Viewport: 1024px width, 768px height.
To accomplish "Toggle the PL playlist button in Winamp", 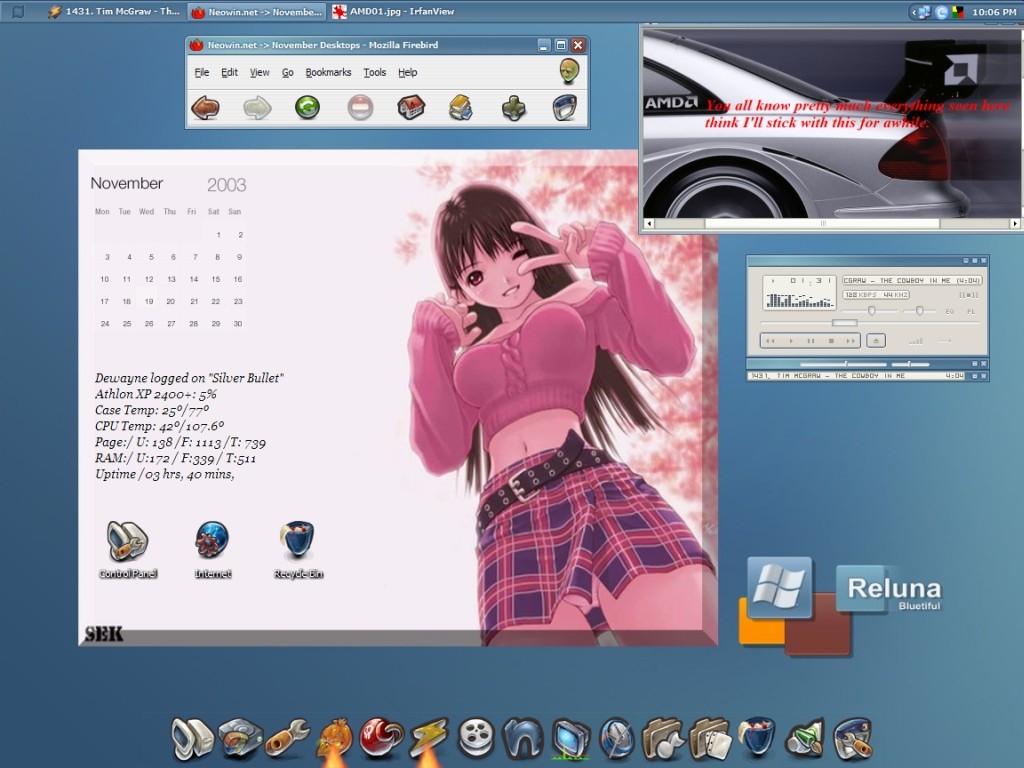I will click(970, 312).
